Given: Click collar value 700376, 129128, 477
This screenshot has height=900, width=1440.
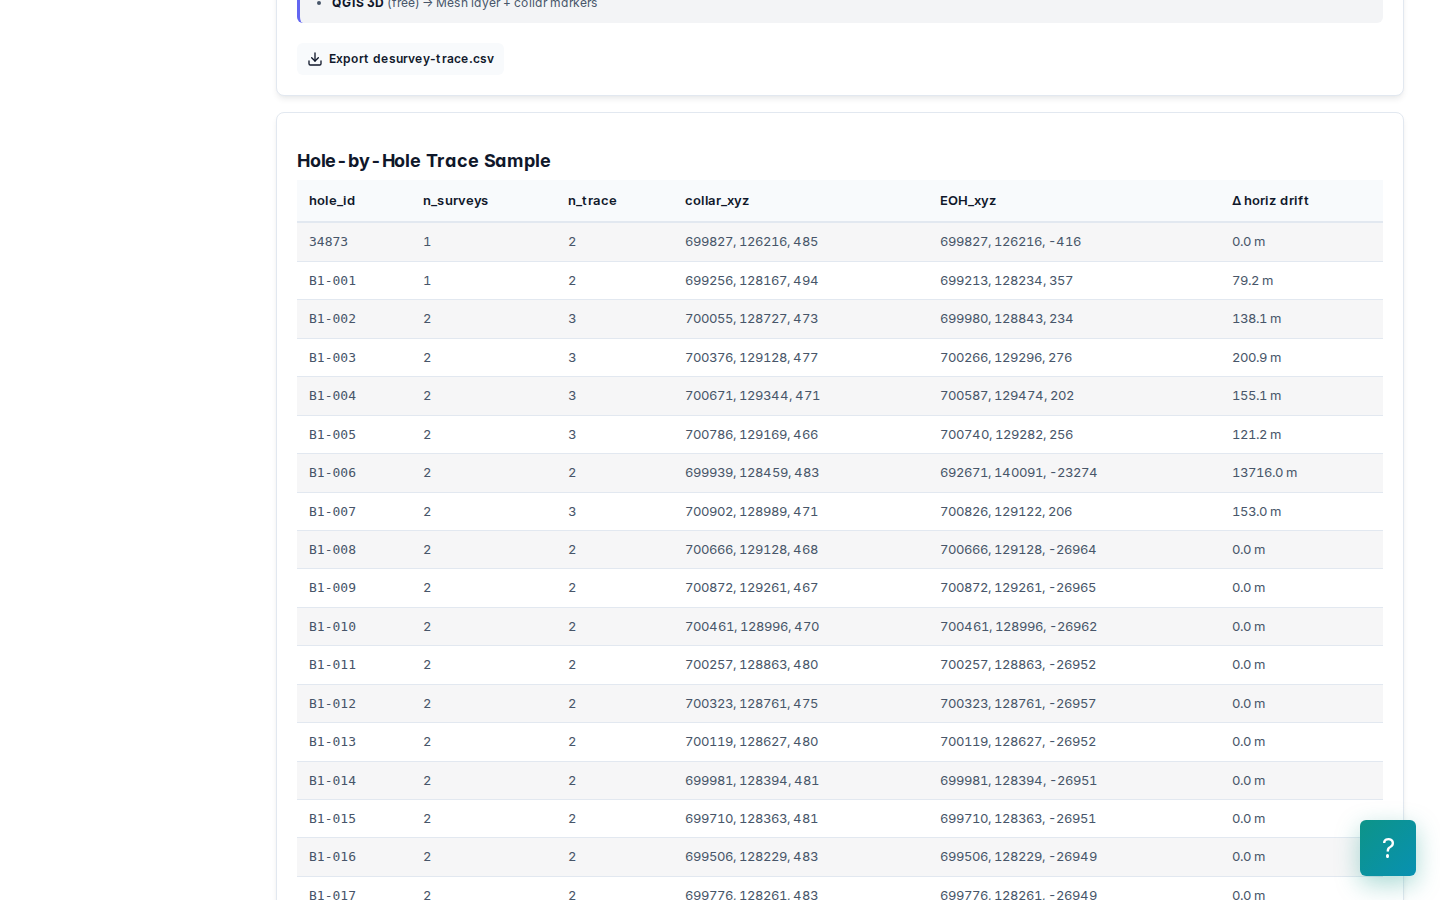Looking at the screenshot, I should (751, 358).
